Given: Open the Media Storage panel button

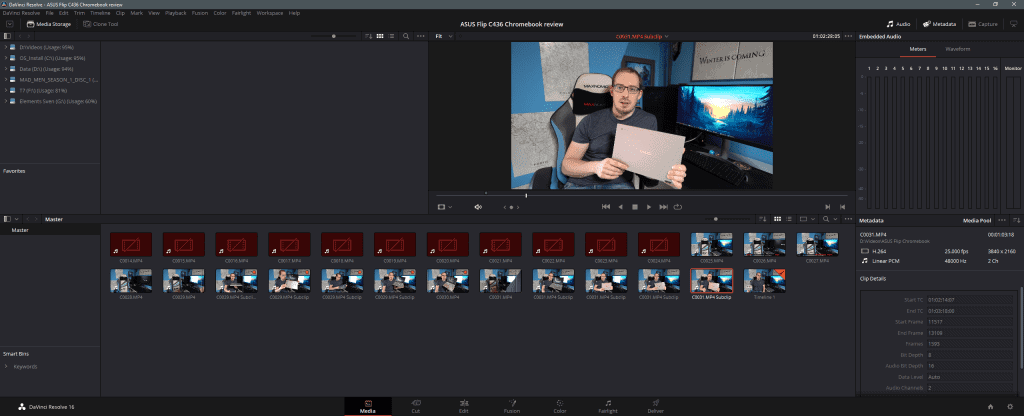Looking at the screenshot, I should tap(49, 24).
